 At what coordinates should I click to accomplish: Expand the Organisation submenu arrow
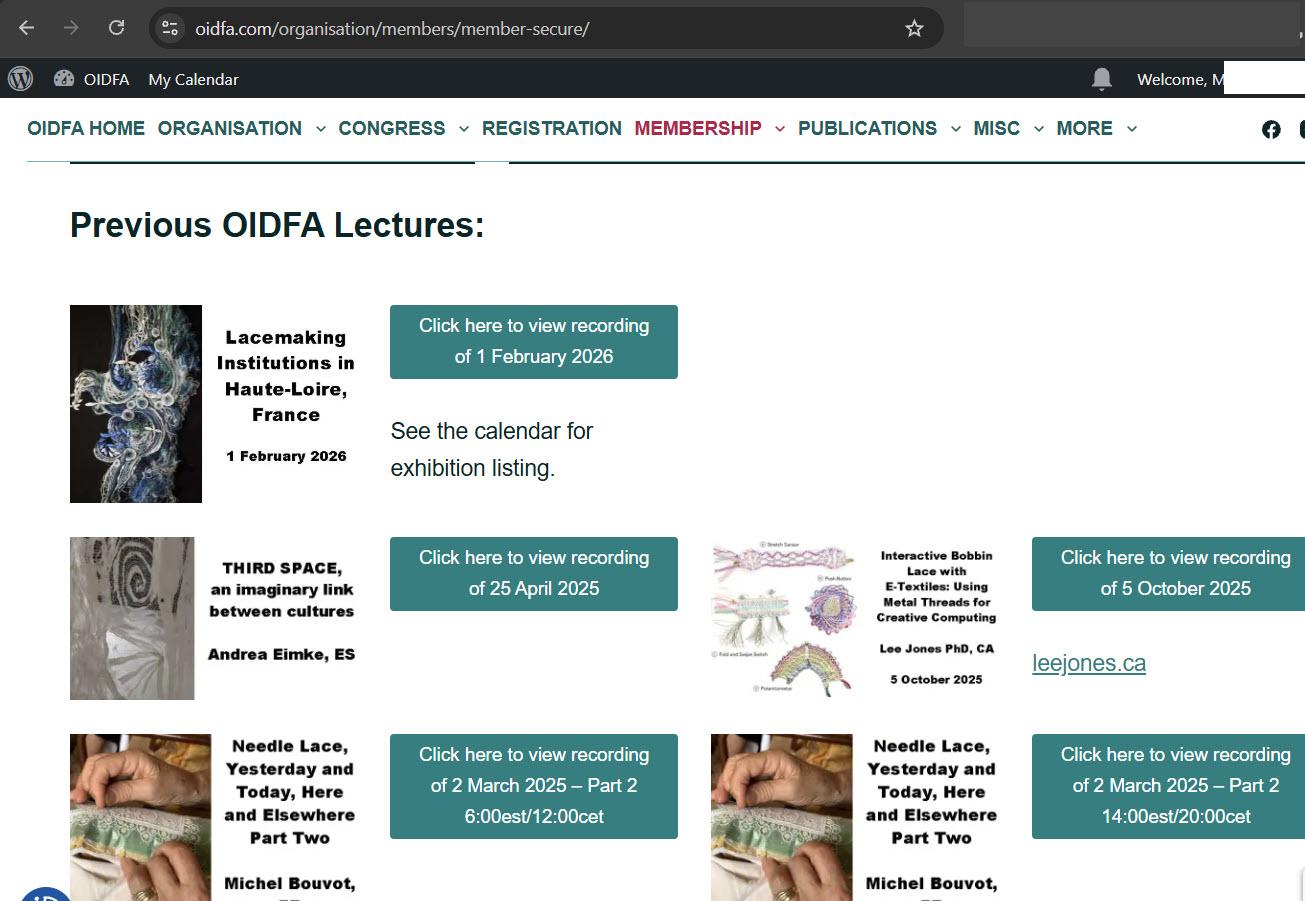[x=320, y=129]
